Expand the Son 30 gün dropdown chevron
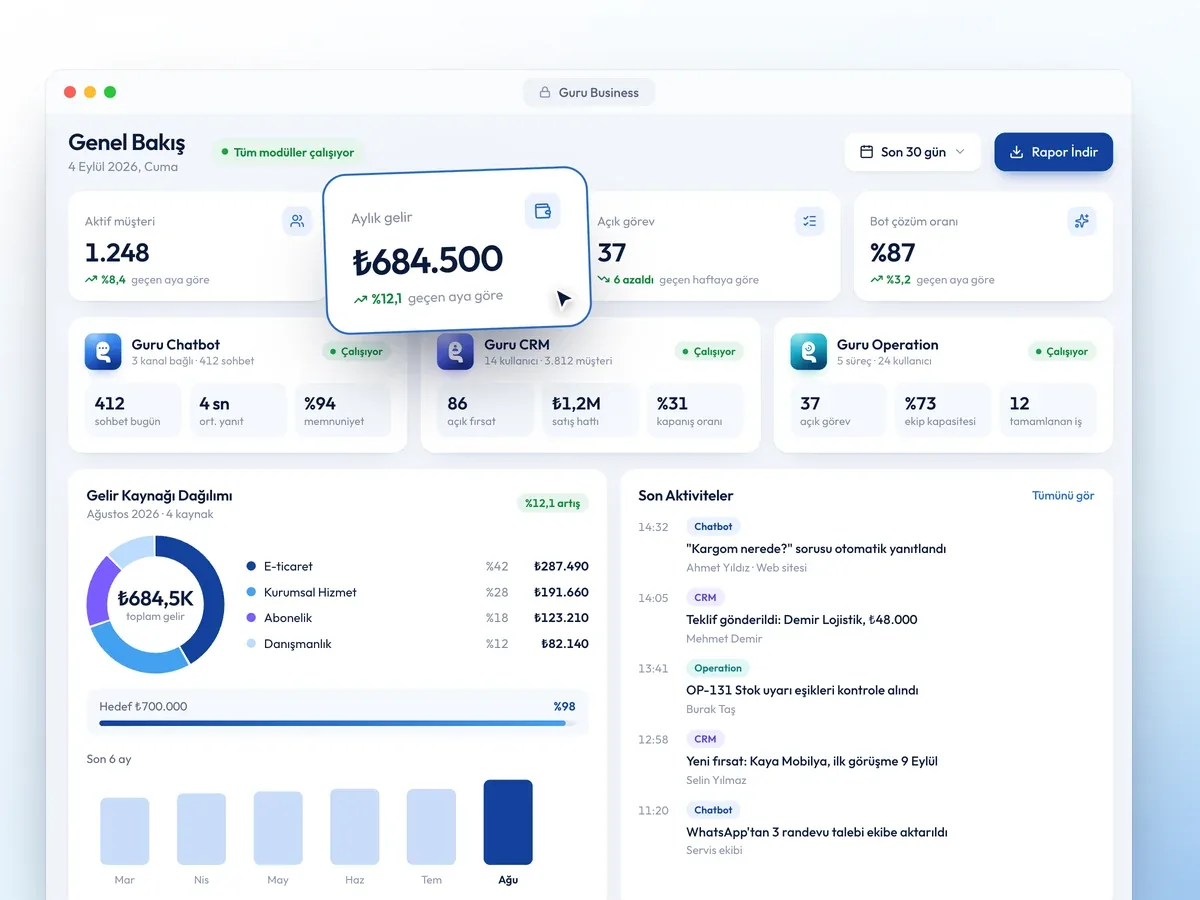Viewport: 1200px width, 900px height. (960, 152)
